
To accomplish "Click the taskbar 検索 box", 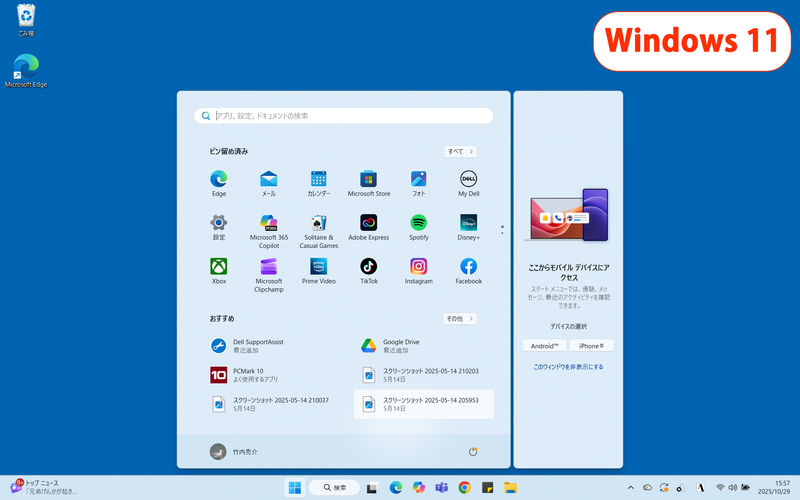I will 334,488.
